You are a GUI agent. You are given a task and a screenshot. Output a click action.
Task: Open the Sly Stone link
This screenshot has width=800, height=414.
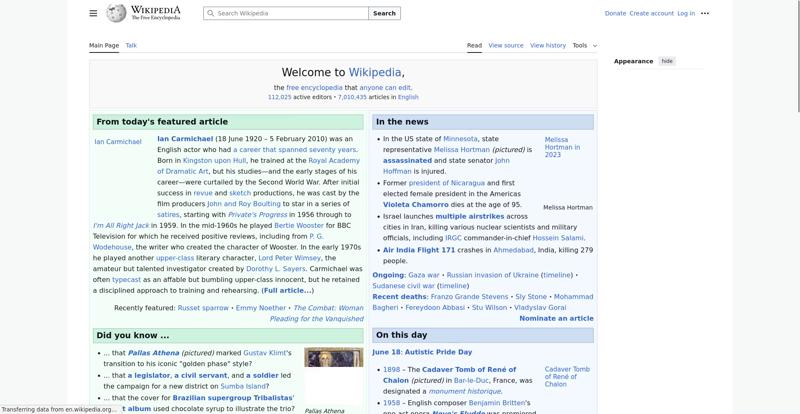pos(531,297)
